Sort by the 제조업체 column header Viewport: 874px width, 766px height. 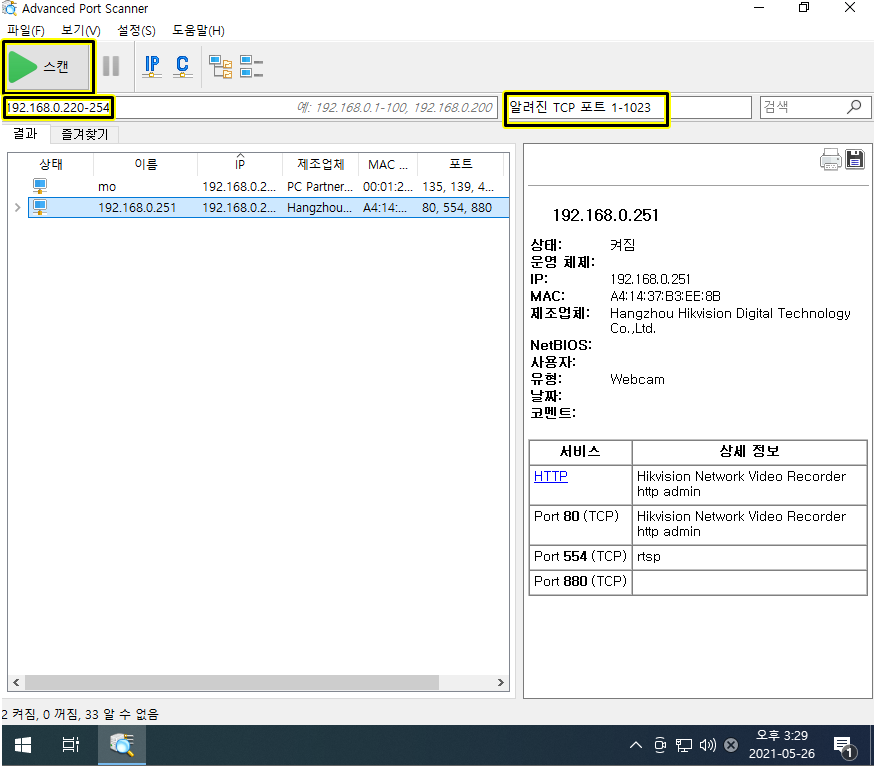click(x=321, y=164)
